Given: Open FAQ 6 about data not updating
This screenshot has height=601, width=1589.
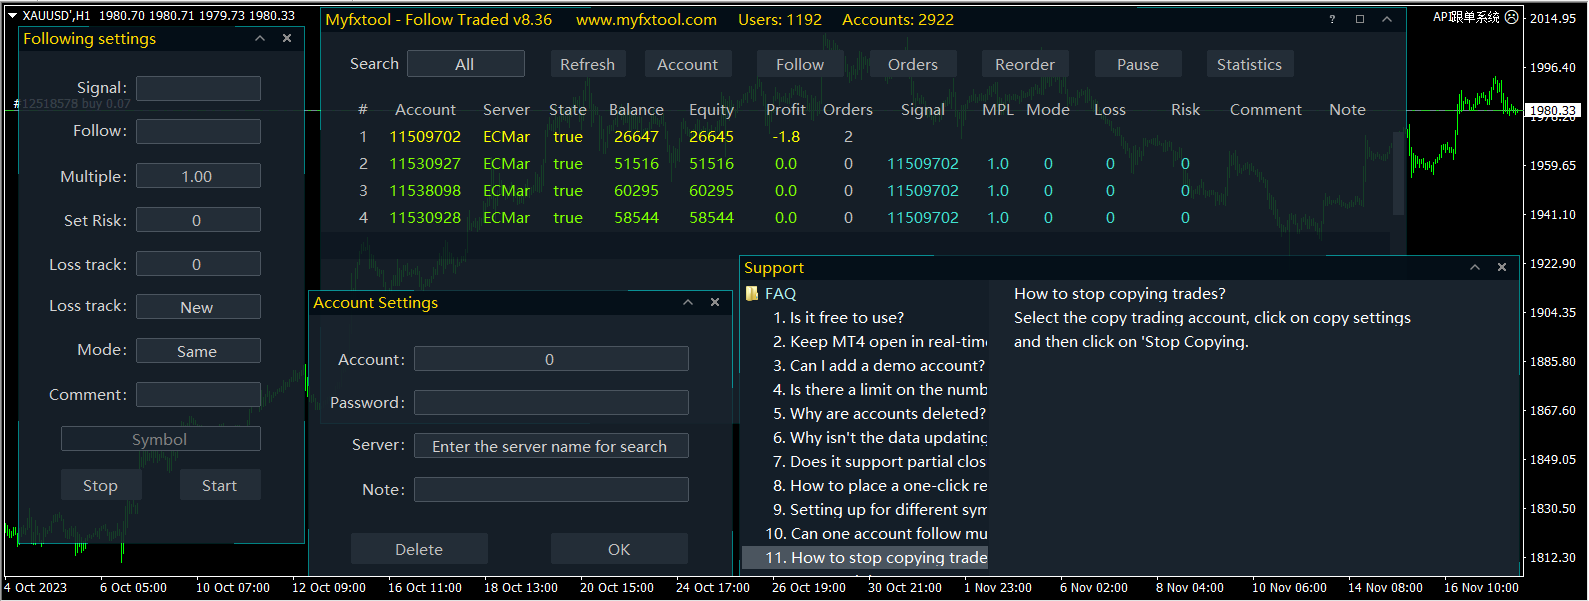Looking at the screenshot, I should pyautogui.click(x=866, y=438).
